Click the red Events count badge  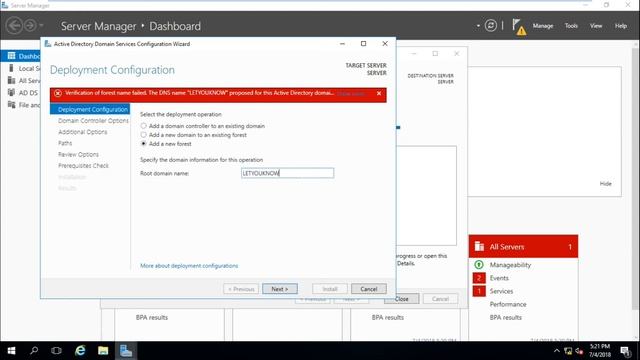tap(479, 278)
